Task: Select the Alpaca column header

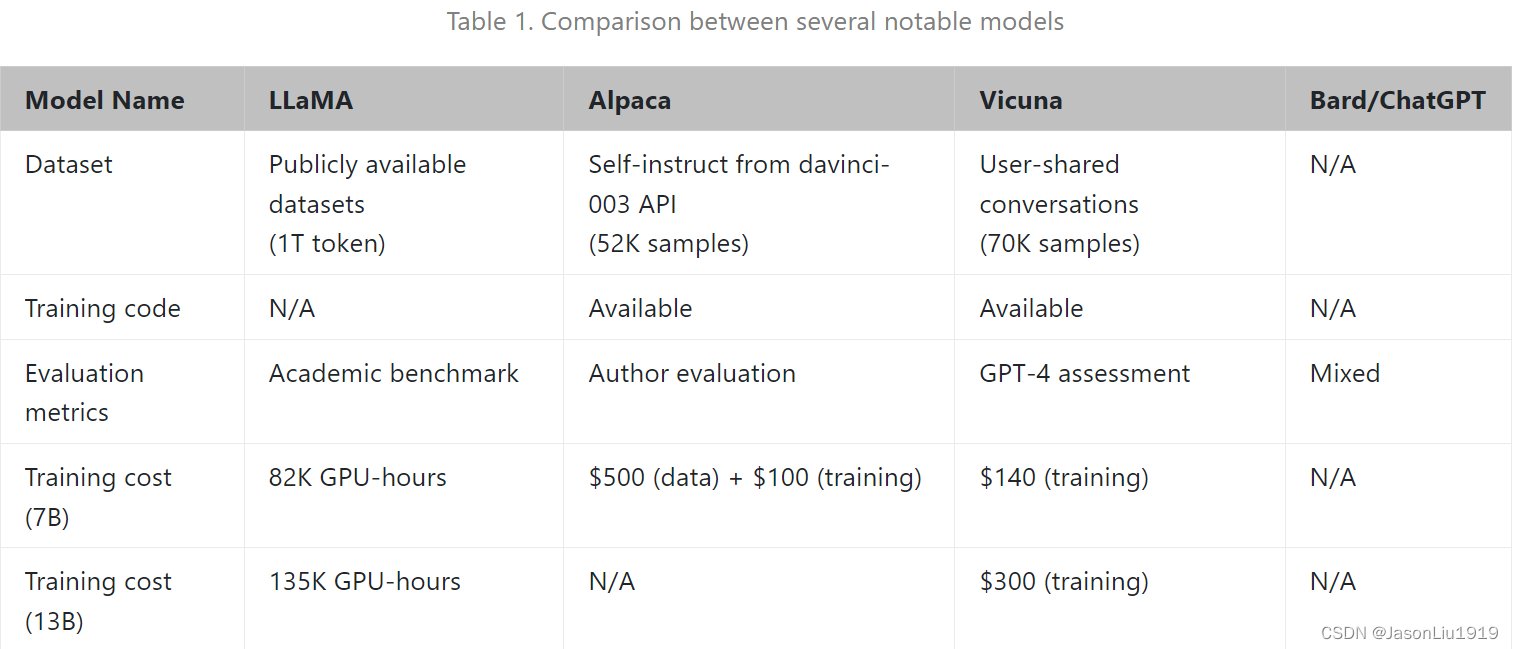Action: point(630,100)
